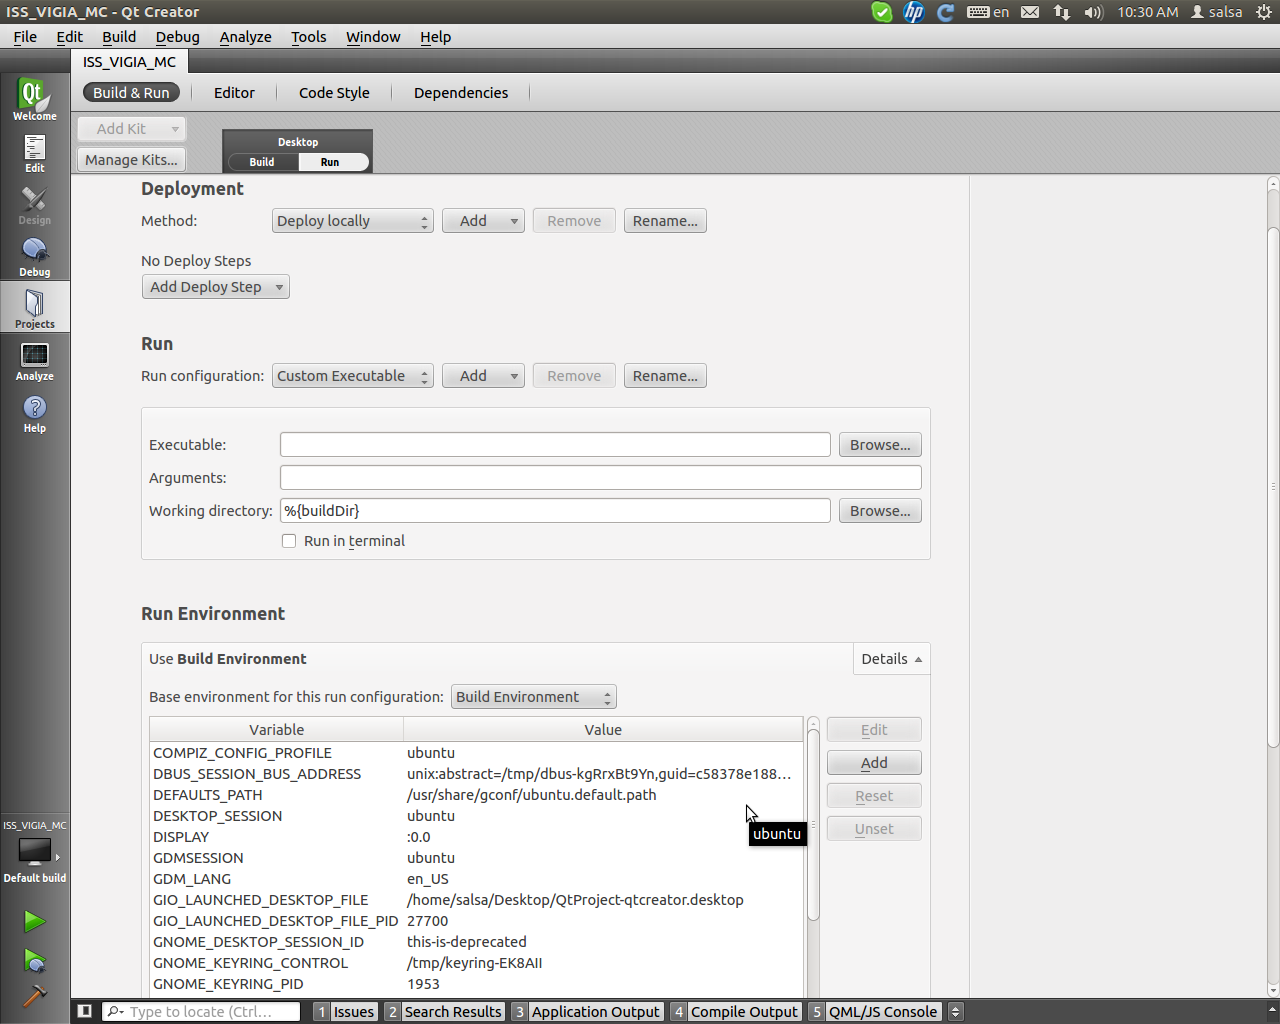The width and height of the screenshot is (1280, 1024).
Task: Click Add environment variable button
Action: pos(874,763)
